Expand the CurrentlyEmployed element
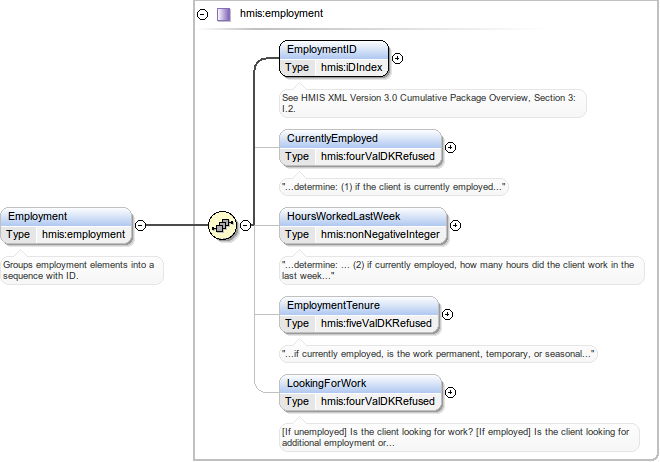Screen dimensions: 660x462 pos(450,147)
